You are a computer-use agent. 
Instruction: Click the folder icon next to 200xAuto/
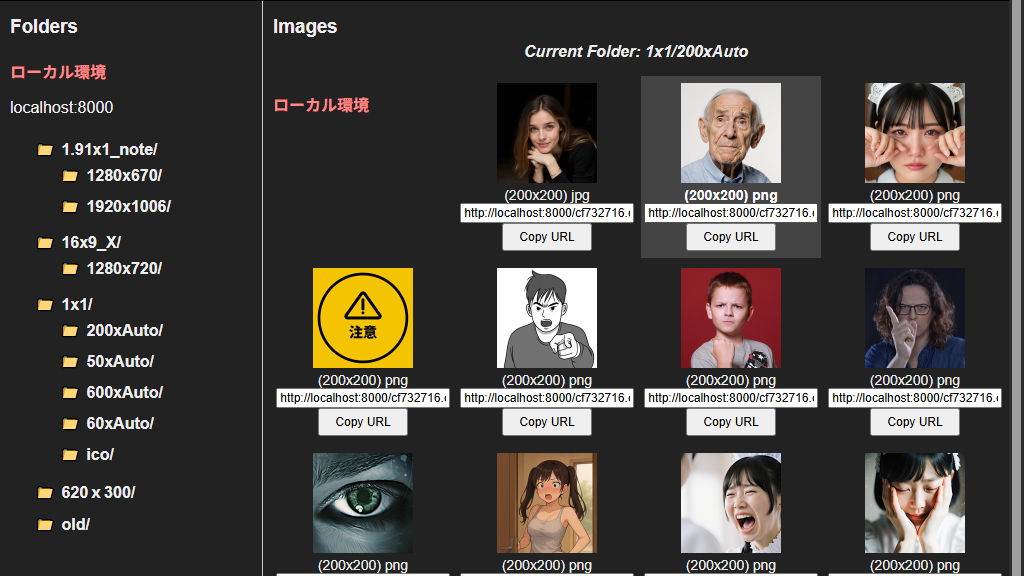(x=69, y=331)
